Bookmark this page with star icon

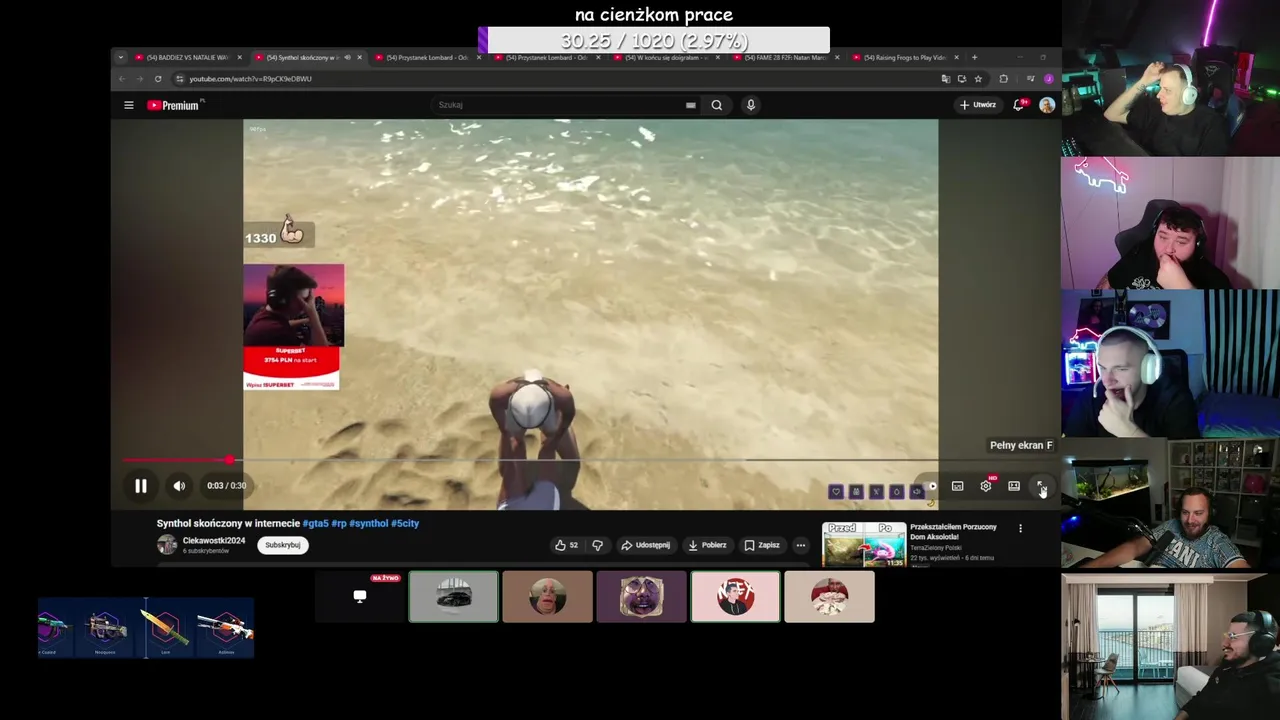point(978,79)
